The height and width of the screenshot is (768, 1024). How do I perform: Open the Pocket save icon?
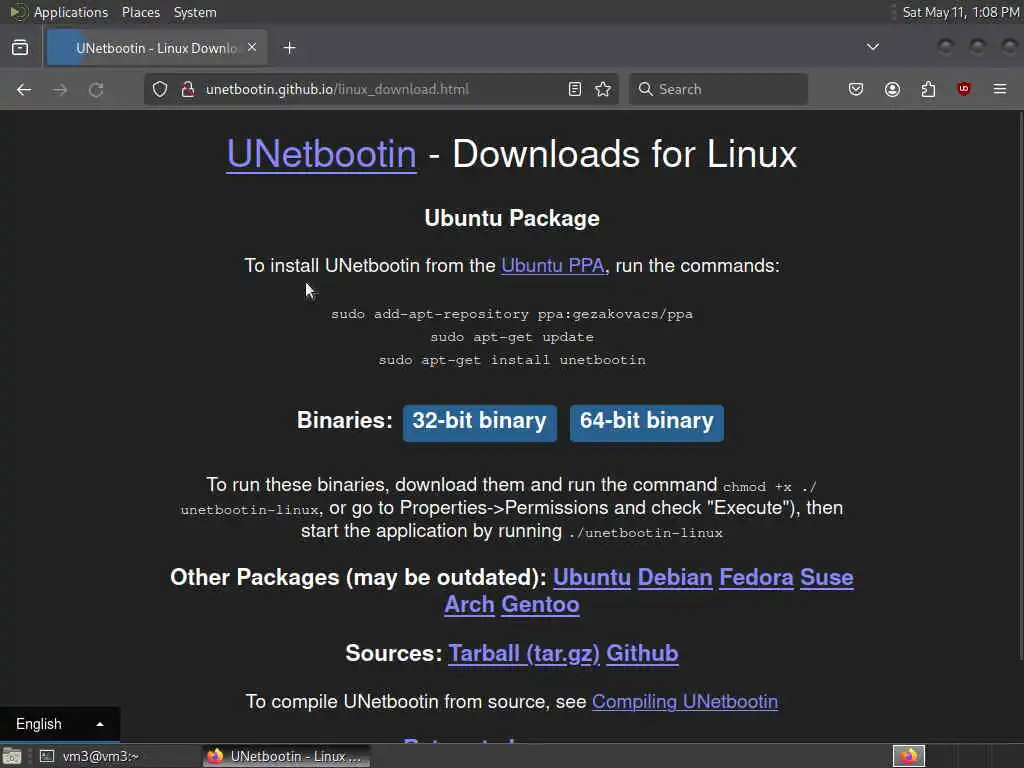(x=856, y=89)
